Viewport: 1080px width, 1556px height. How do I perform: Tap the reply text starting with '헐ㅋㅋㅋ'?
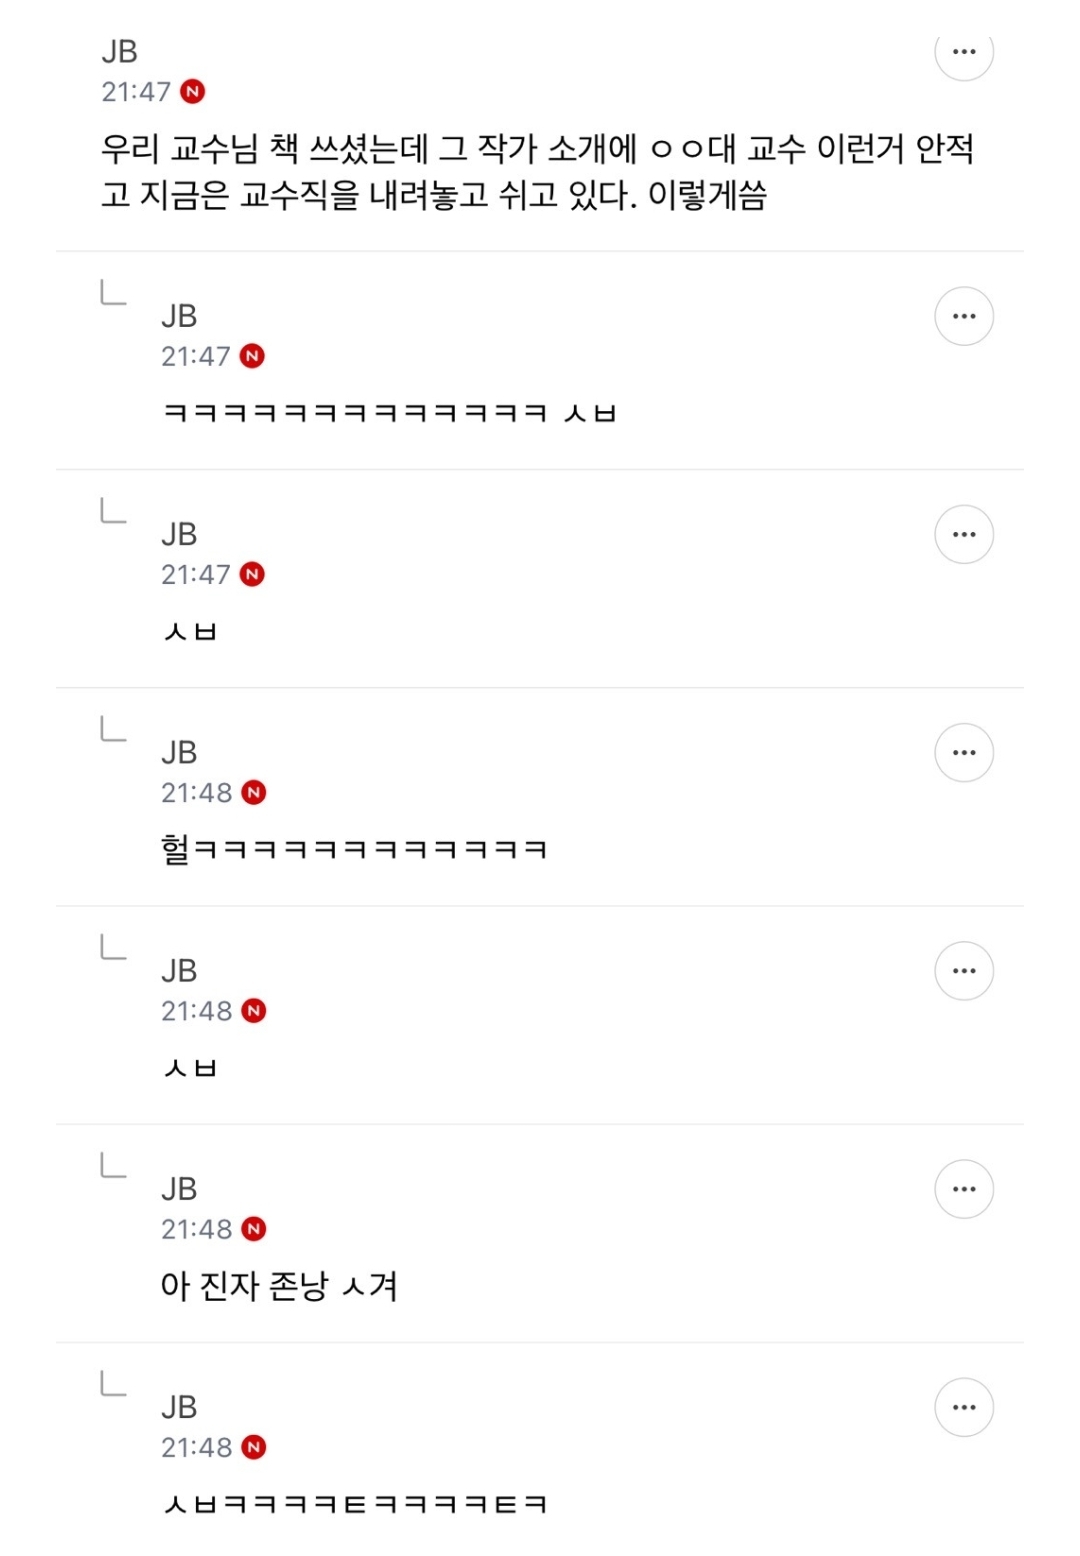[354, 850]
